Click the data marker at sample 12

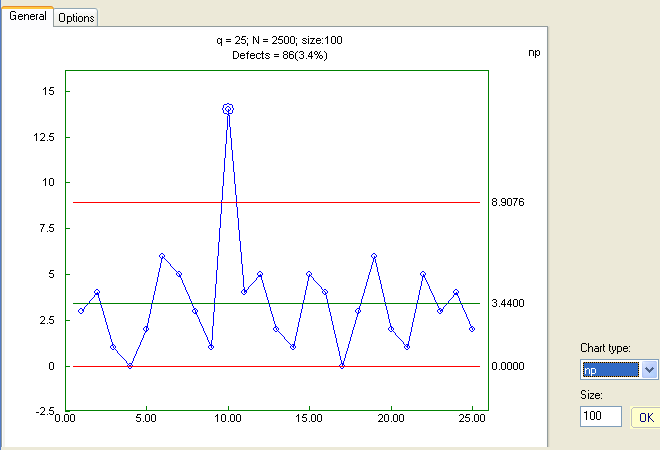click(x=260, y=274)
